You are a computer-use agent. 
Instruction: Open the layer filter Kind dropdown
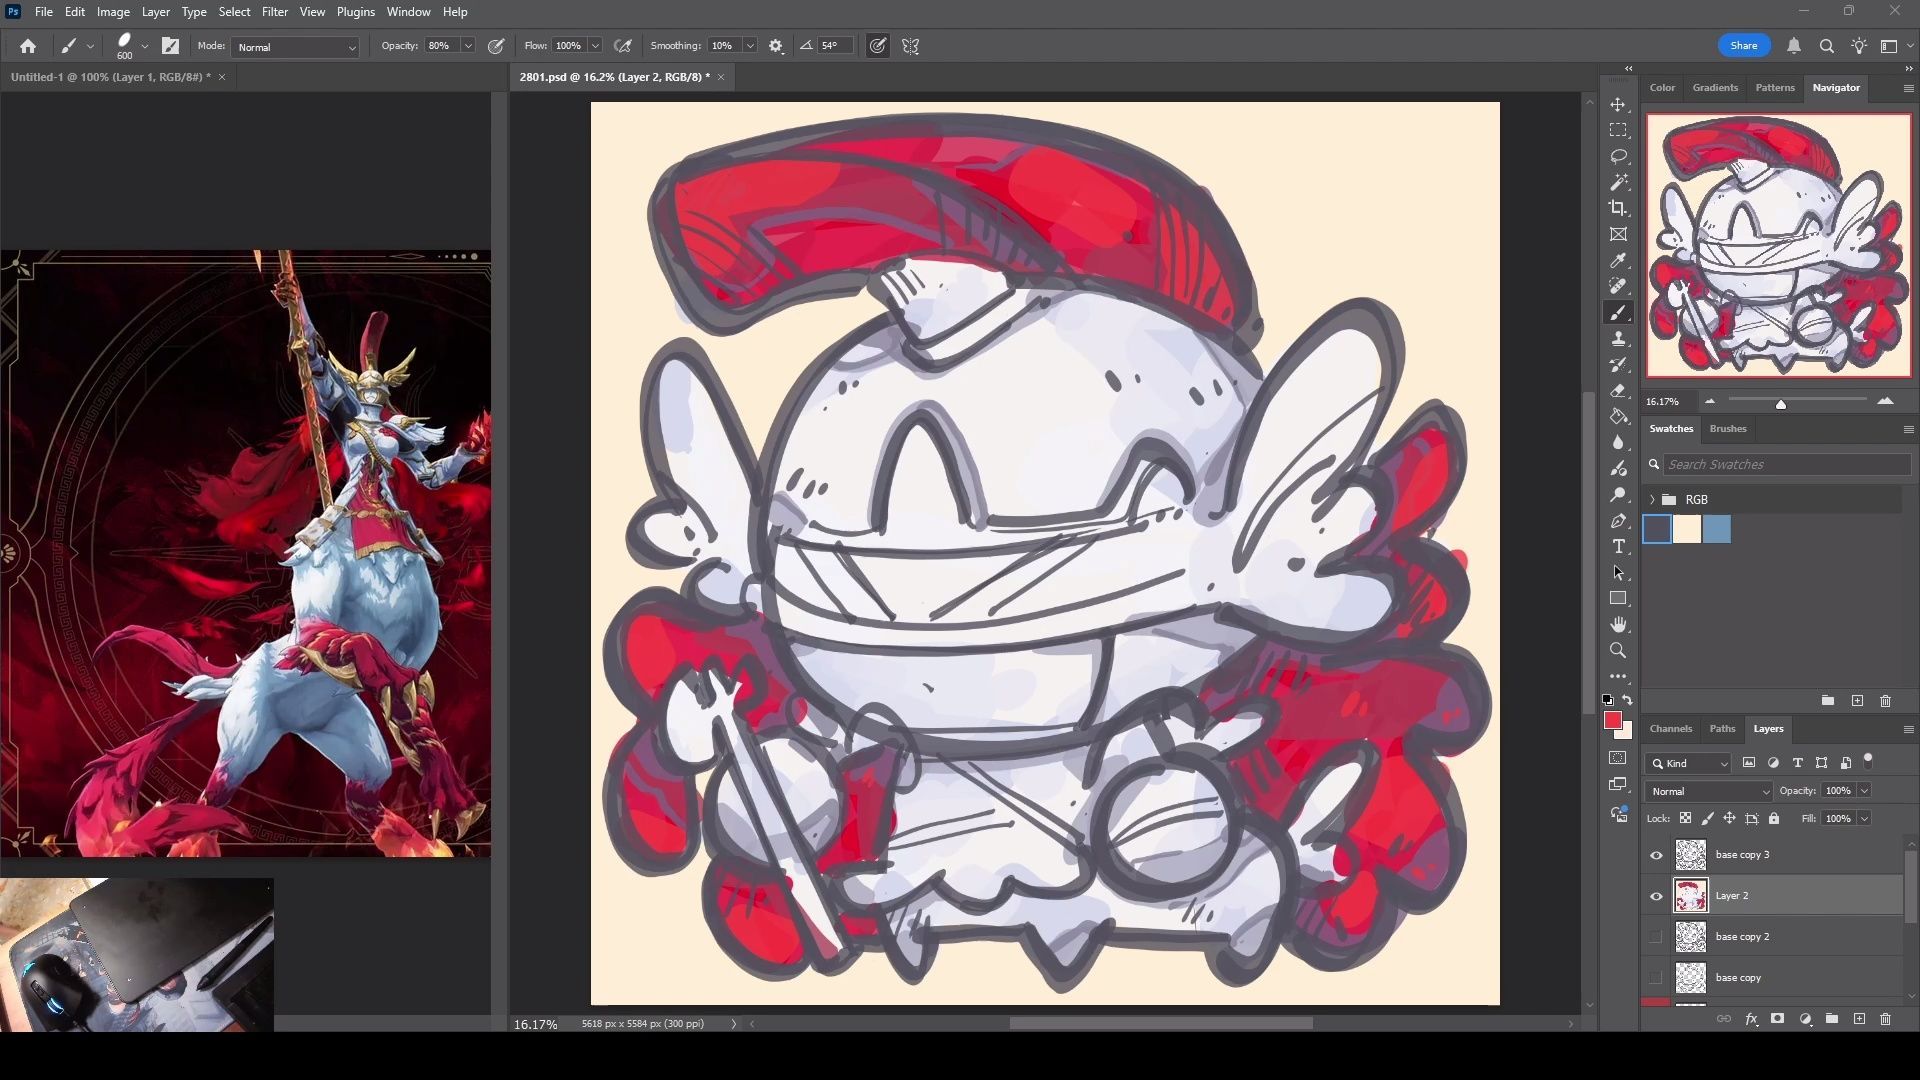coord(1688,763)
